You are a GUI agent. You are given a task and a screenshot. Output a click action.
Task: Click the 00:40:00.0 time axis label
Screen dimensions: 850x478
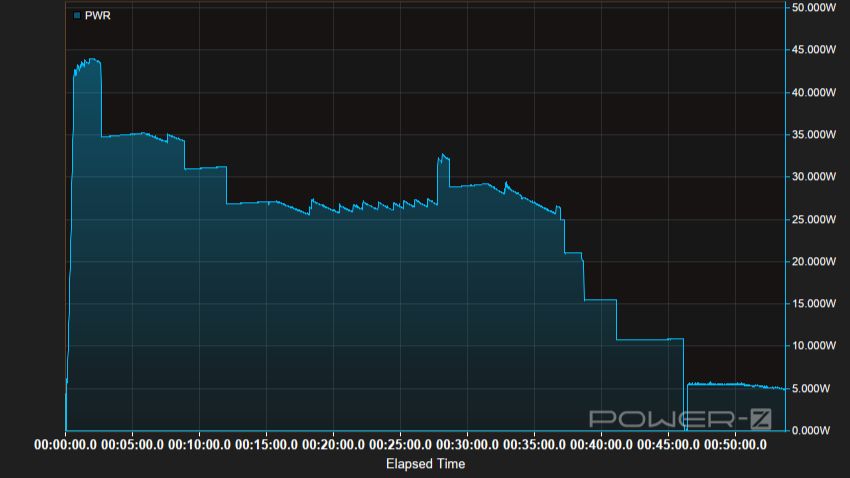pos(601,445)
